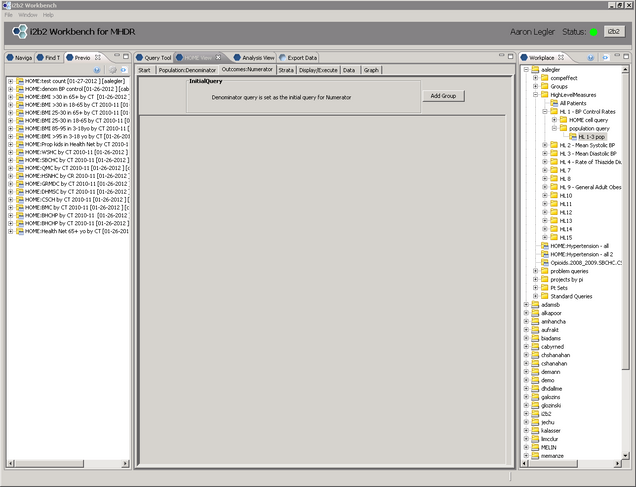Click the HOME:test count query icon
636x487 pixels.
[x=20, y=81]
